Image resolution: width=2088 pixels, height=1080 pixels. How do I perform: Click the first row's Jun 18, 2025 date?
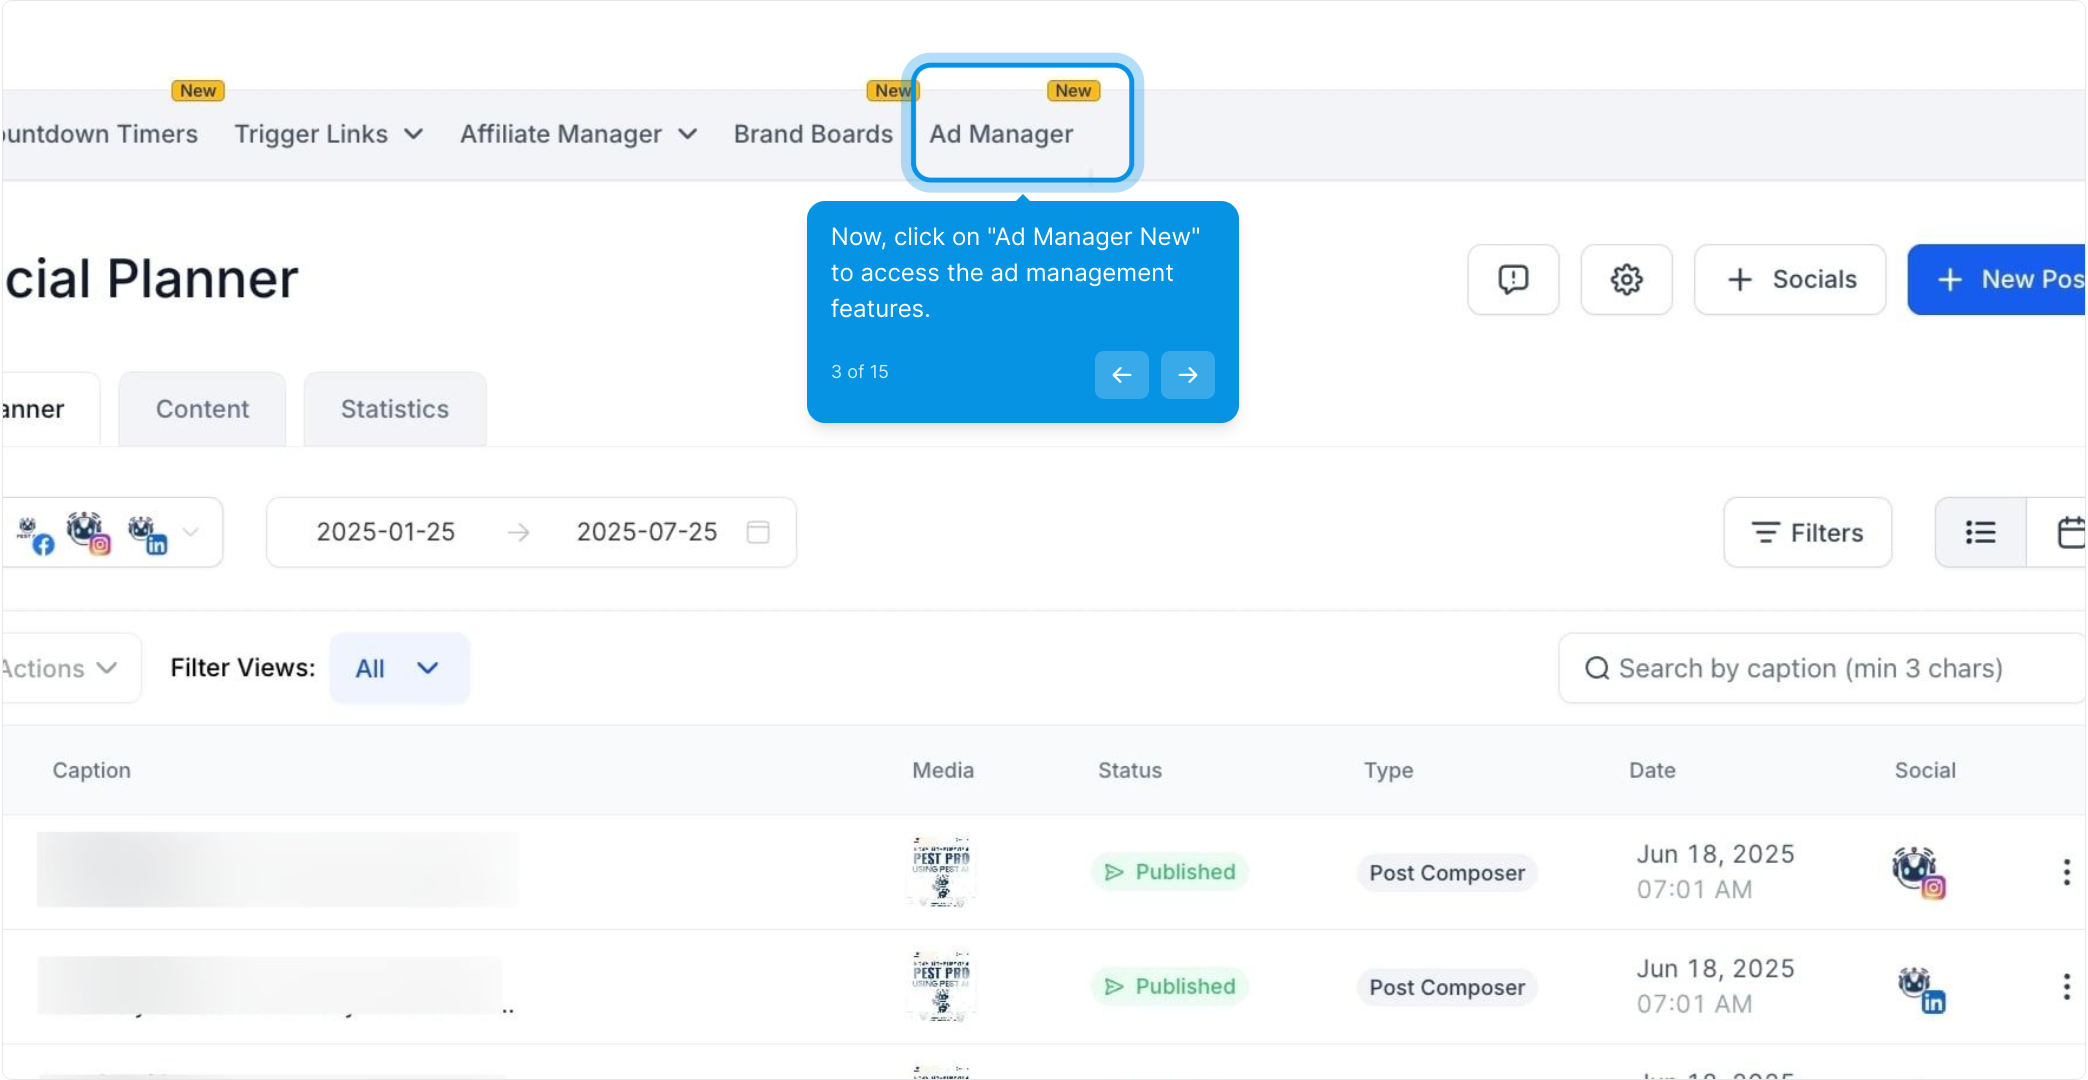pos(1715,854)
